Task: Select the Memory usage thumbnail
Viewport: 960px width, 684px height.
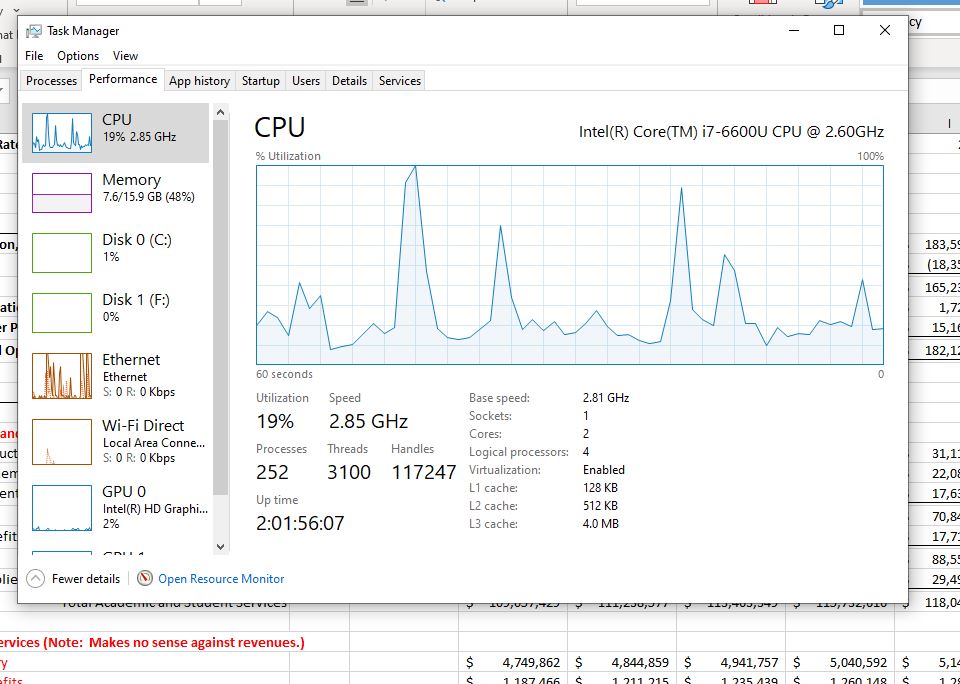Action: pyautogui.click(x=62, y=193)
